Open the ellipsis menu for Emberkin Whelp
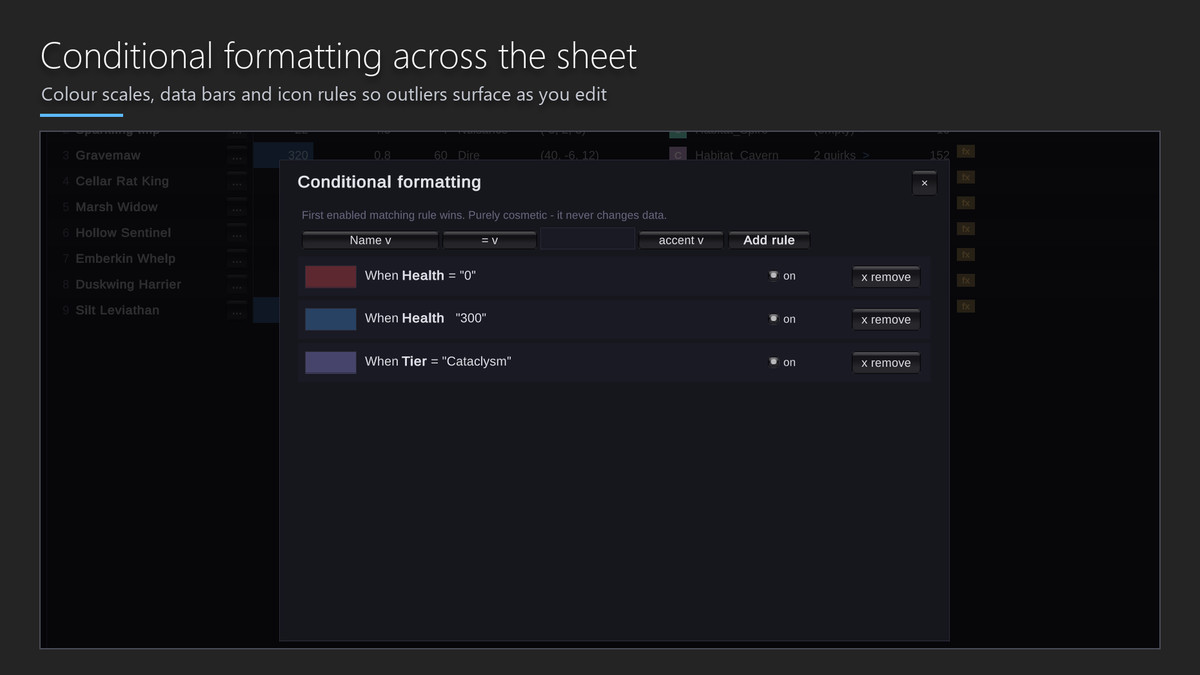 pos(237,261)
